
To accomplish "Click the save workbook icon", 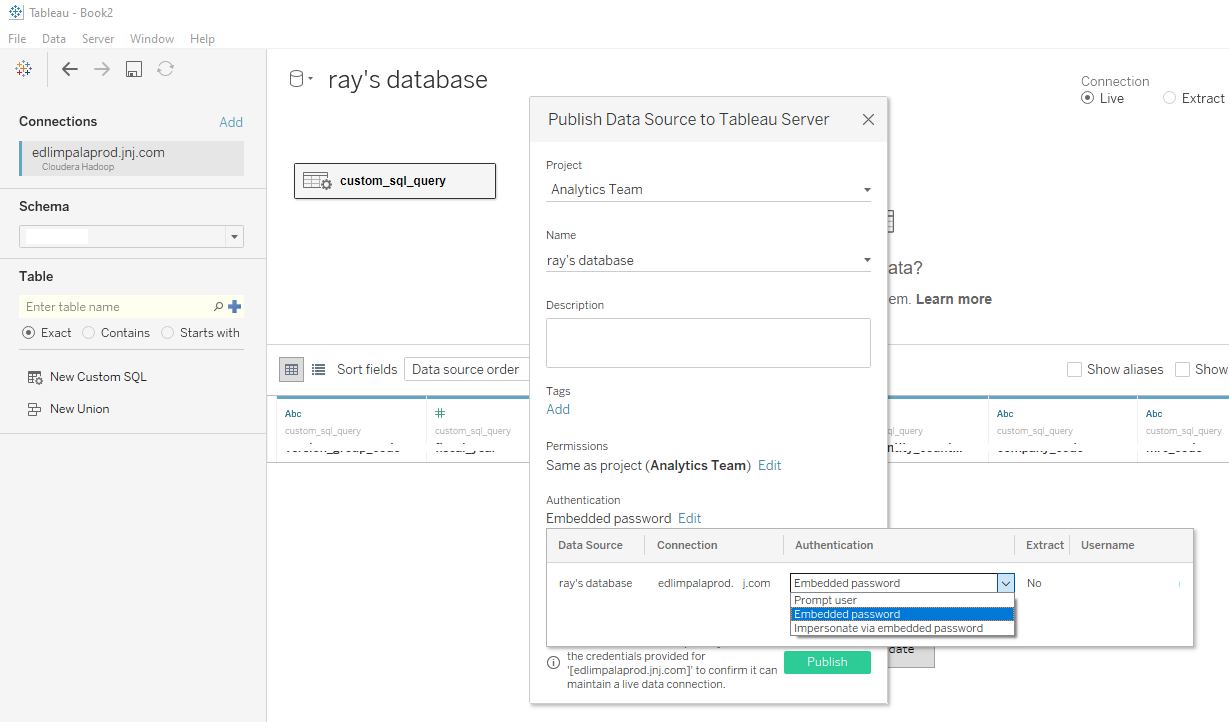I will click(x=133, y=68).
